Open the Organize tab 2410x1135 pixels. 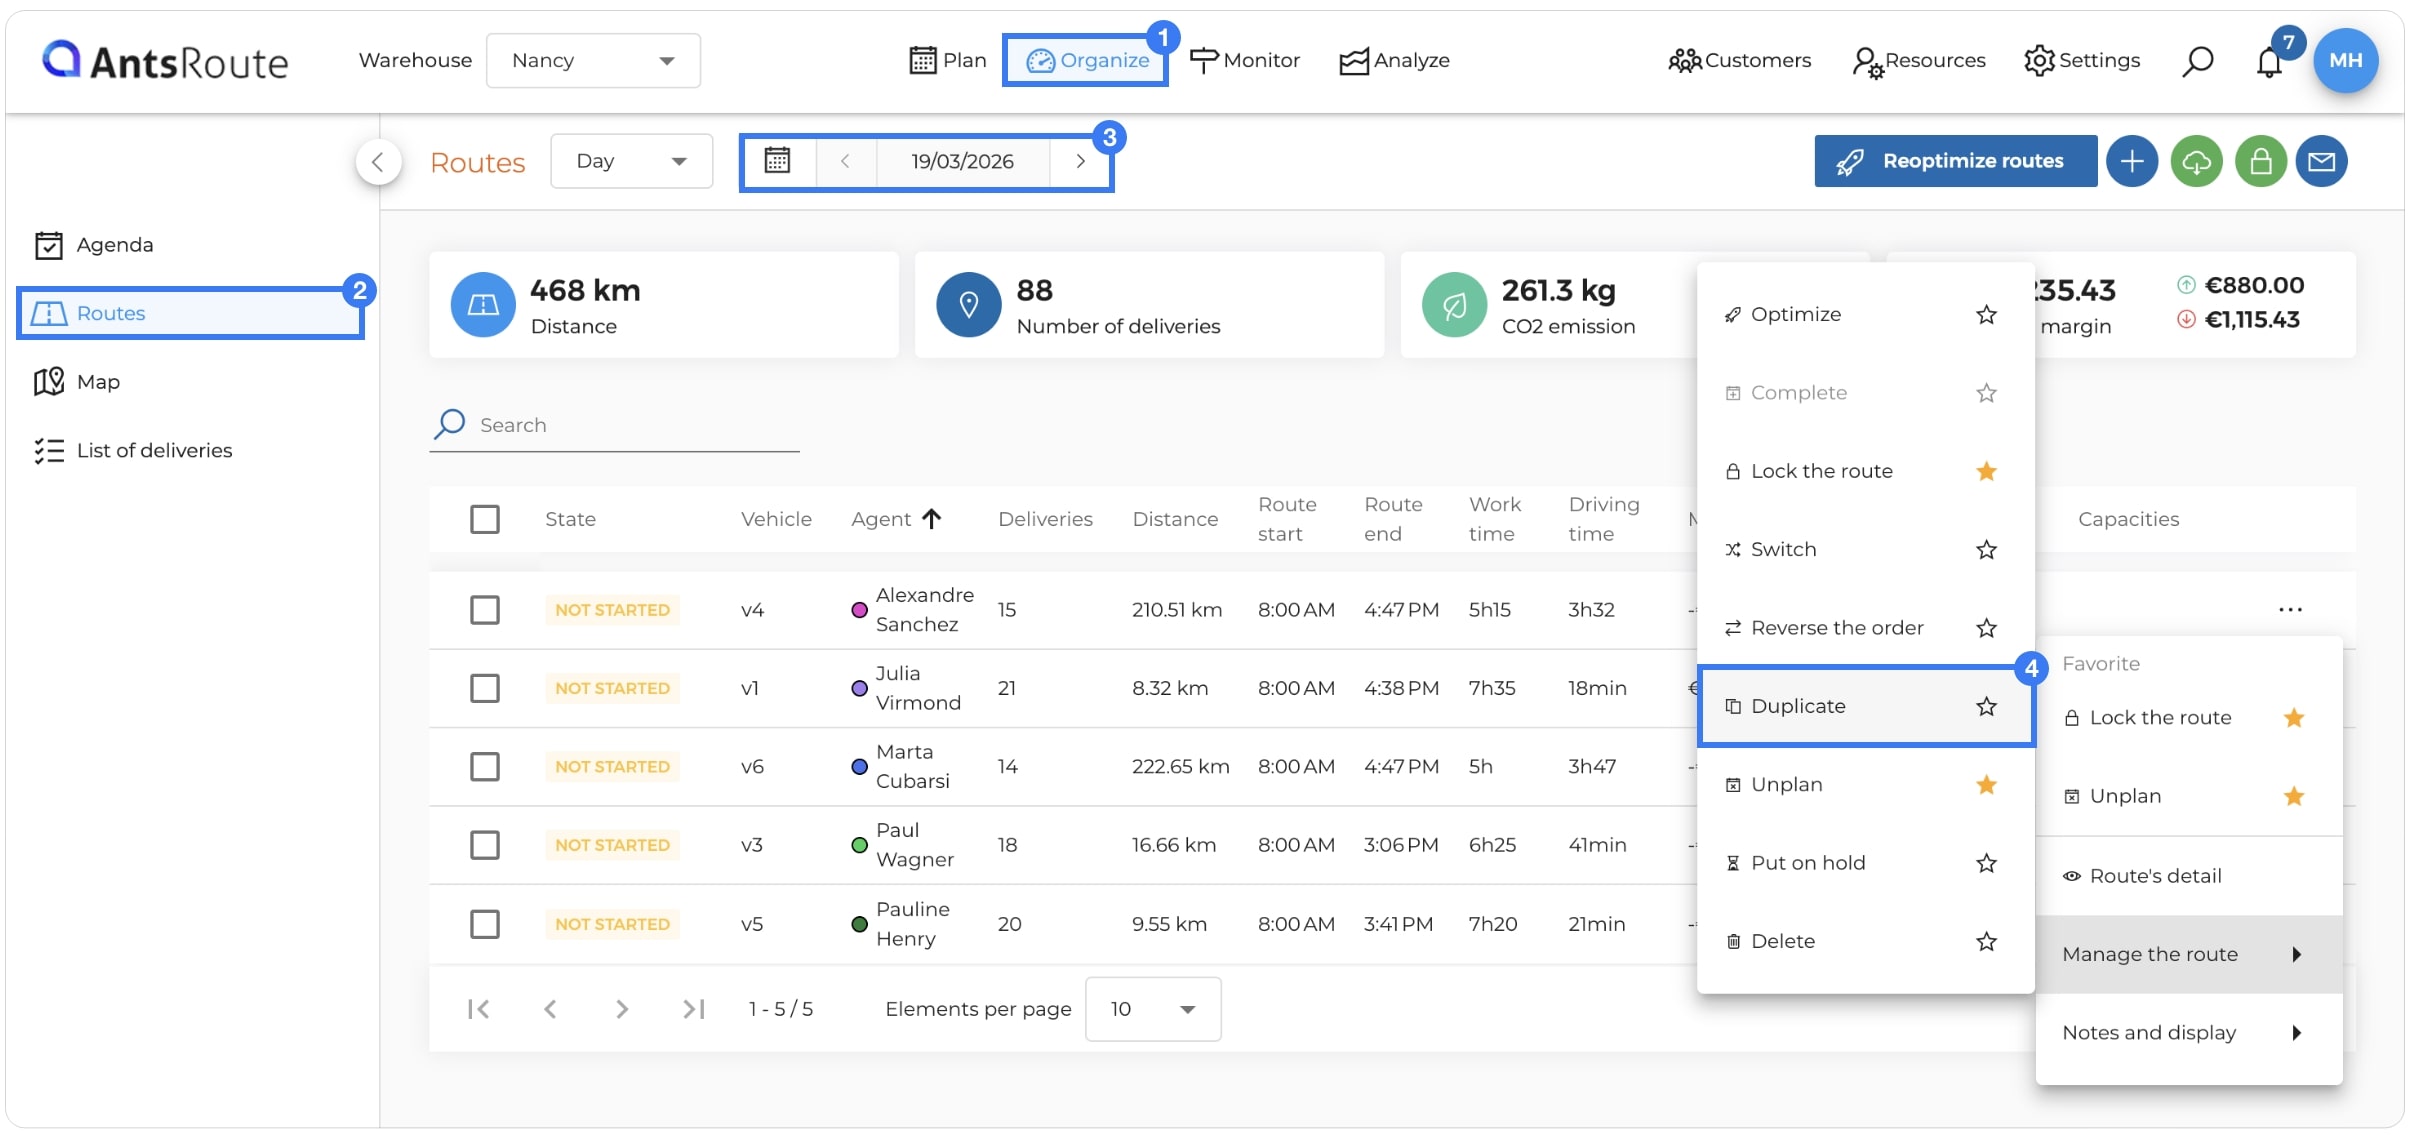click(x=1087, y=60)
